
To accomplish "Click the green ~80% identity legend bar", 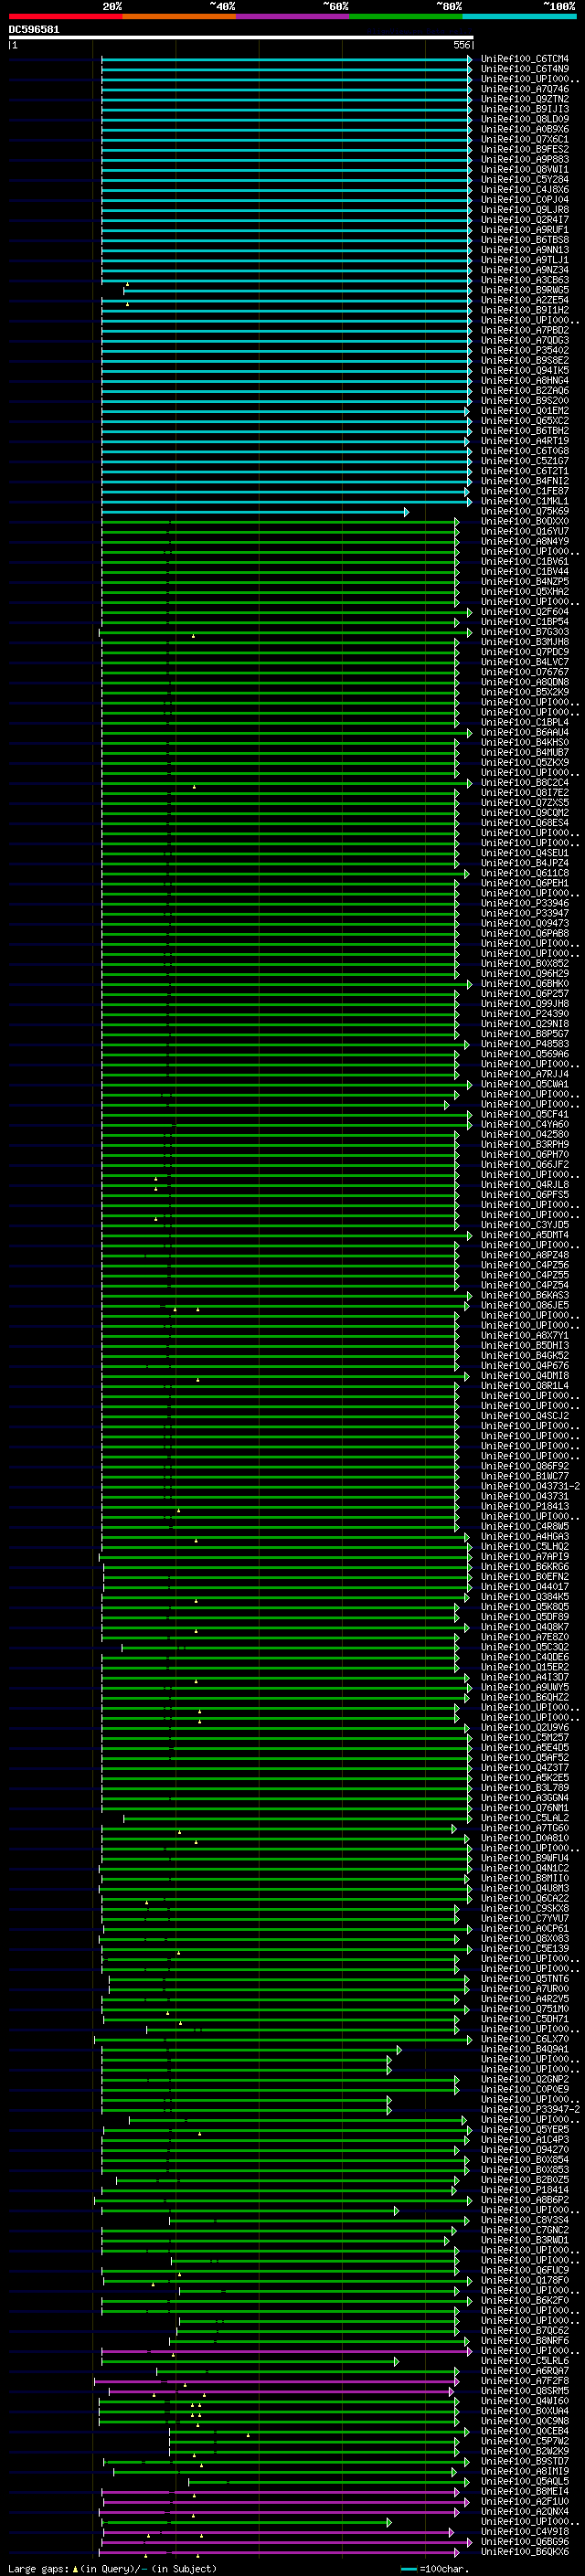I will (x=406, y=16).
